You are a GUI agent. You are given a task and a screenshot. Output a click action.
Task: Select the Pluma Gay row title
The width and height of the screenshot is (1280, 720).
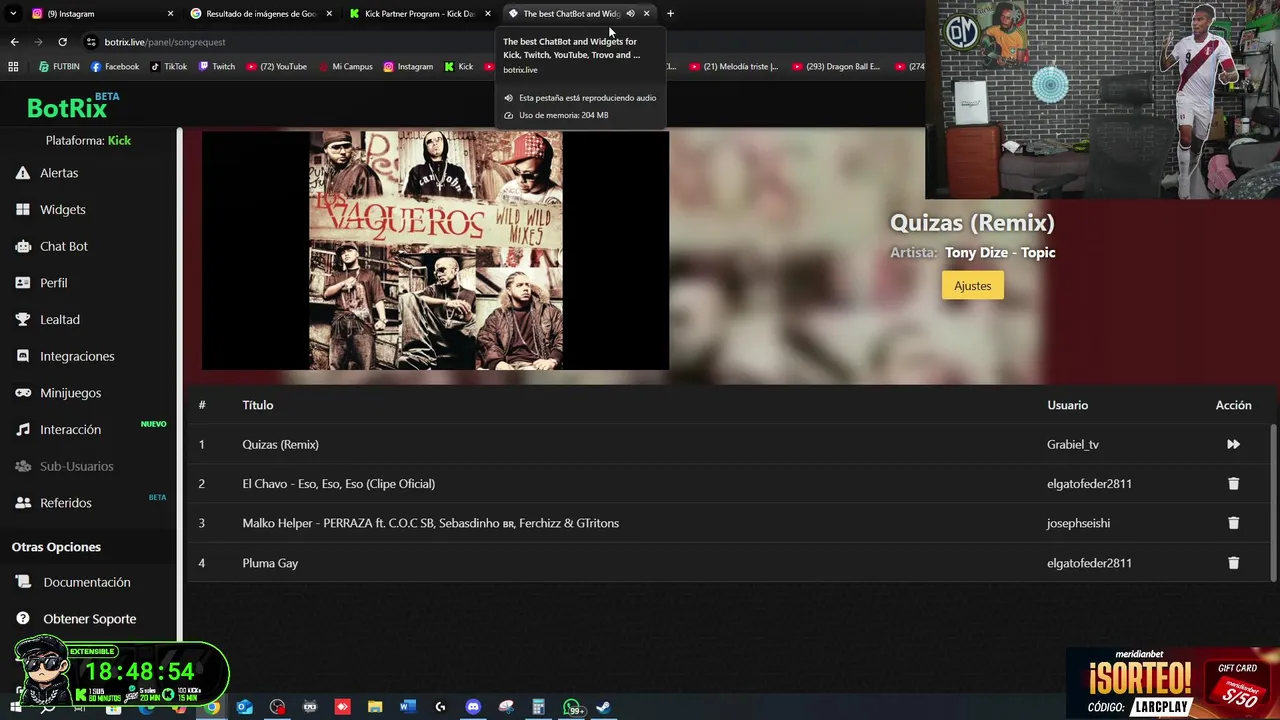click(270, 563)
